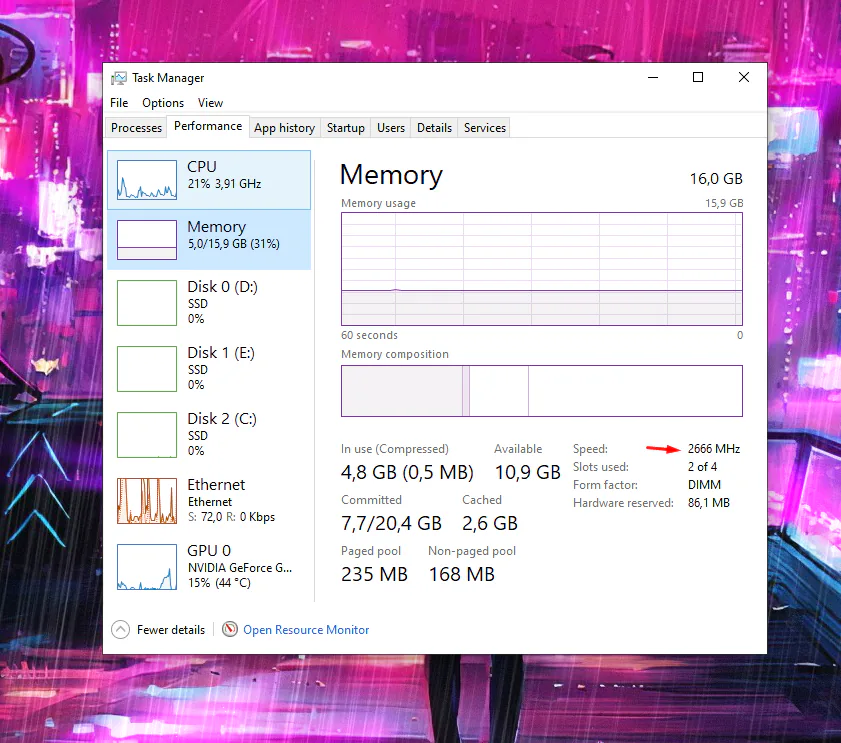Screen dimensions: 841x743
Task: Switch to the Details tab
Action: coord(434,128)
